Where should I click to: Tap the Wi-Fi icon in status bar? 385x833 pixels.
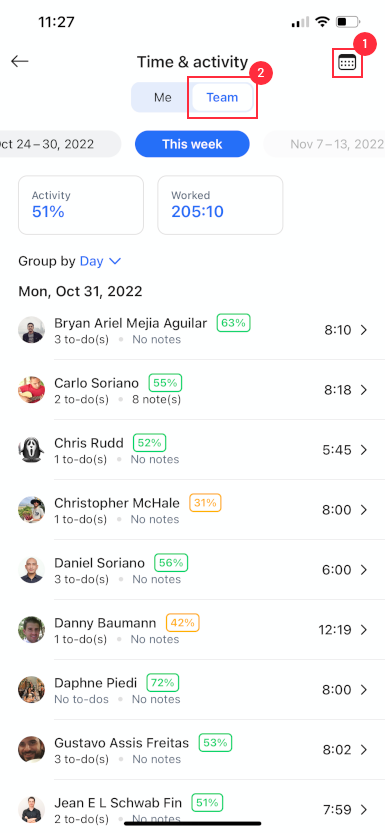[x=322, y=22]
